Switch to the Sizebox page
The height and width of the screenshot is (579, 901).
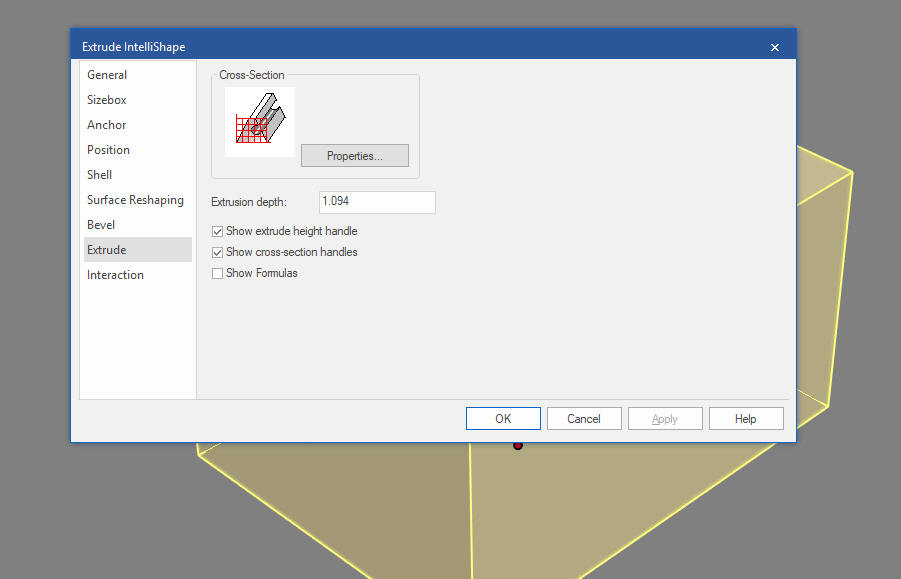click(x=137, y=100)
